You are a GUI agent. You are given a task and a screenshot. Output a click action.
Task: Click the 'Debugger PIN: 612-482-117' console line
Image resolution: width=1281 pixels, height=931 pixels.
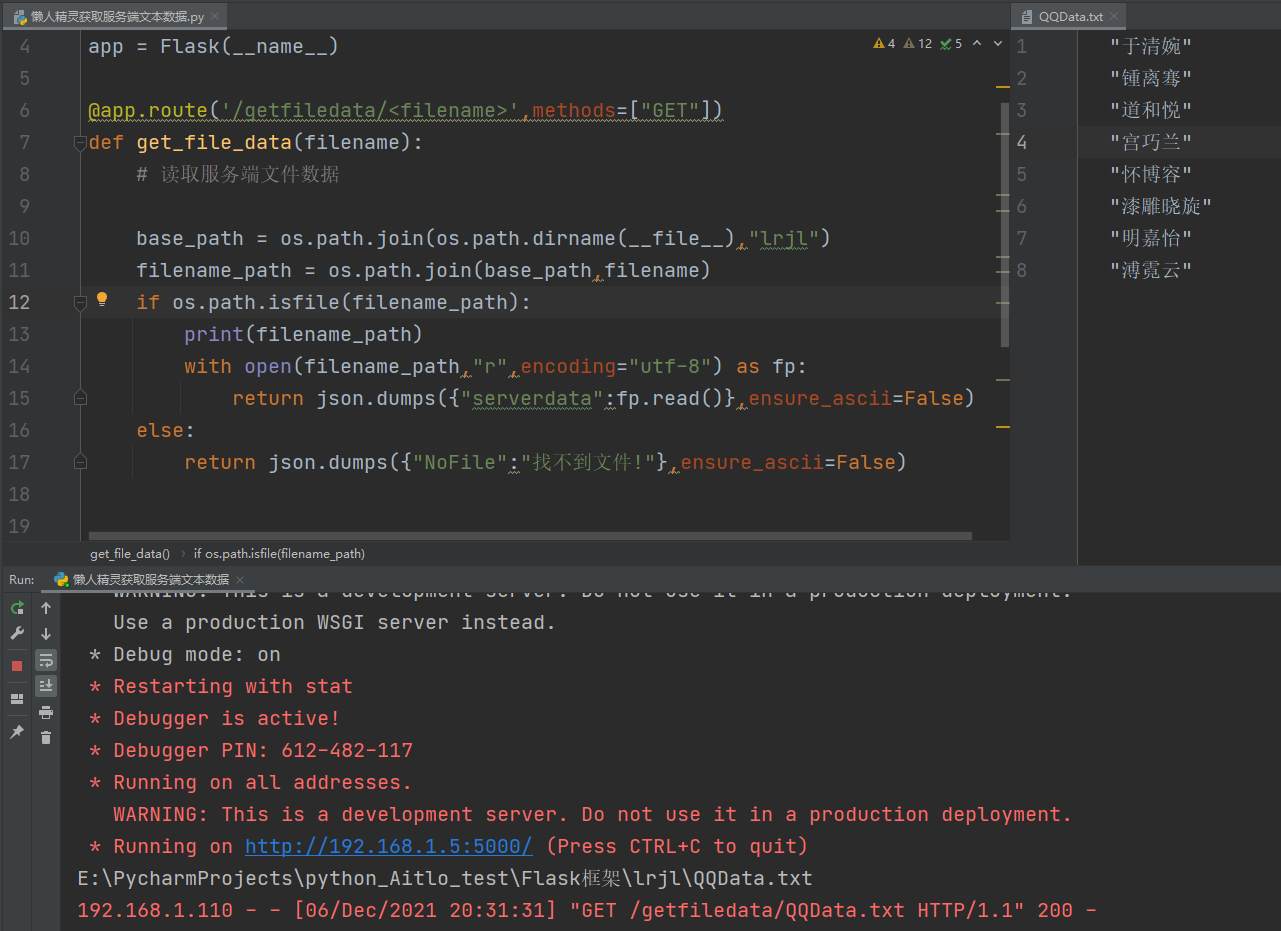pos(251,750)
